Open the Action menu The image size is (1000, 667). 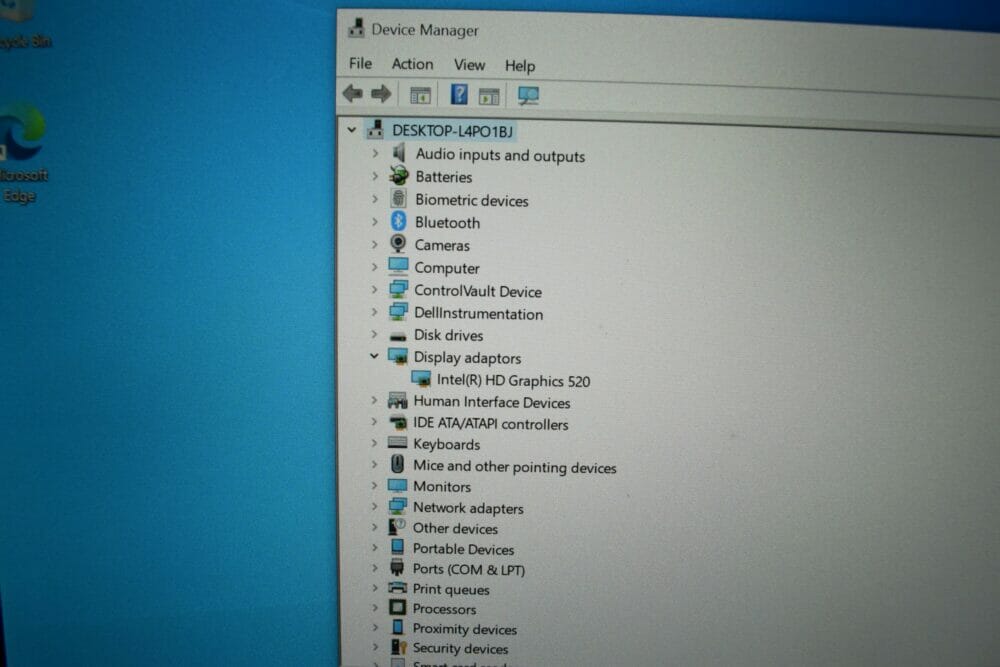(412, 64)
